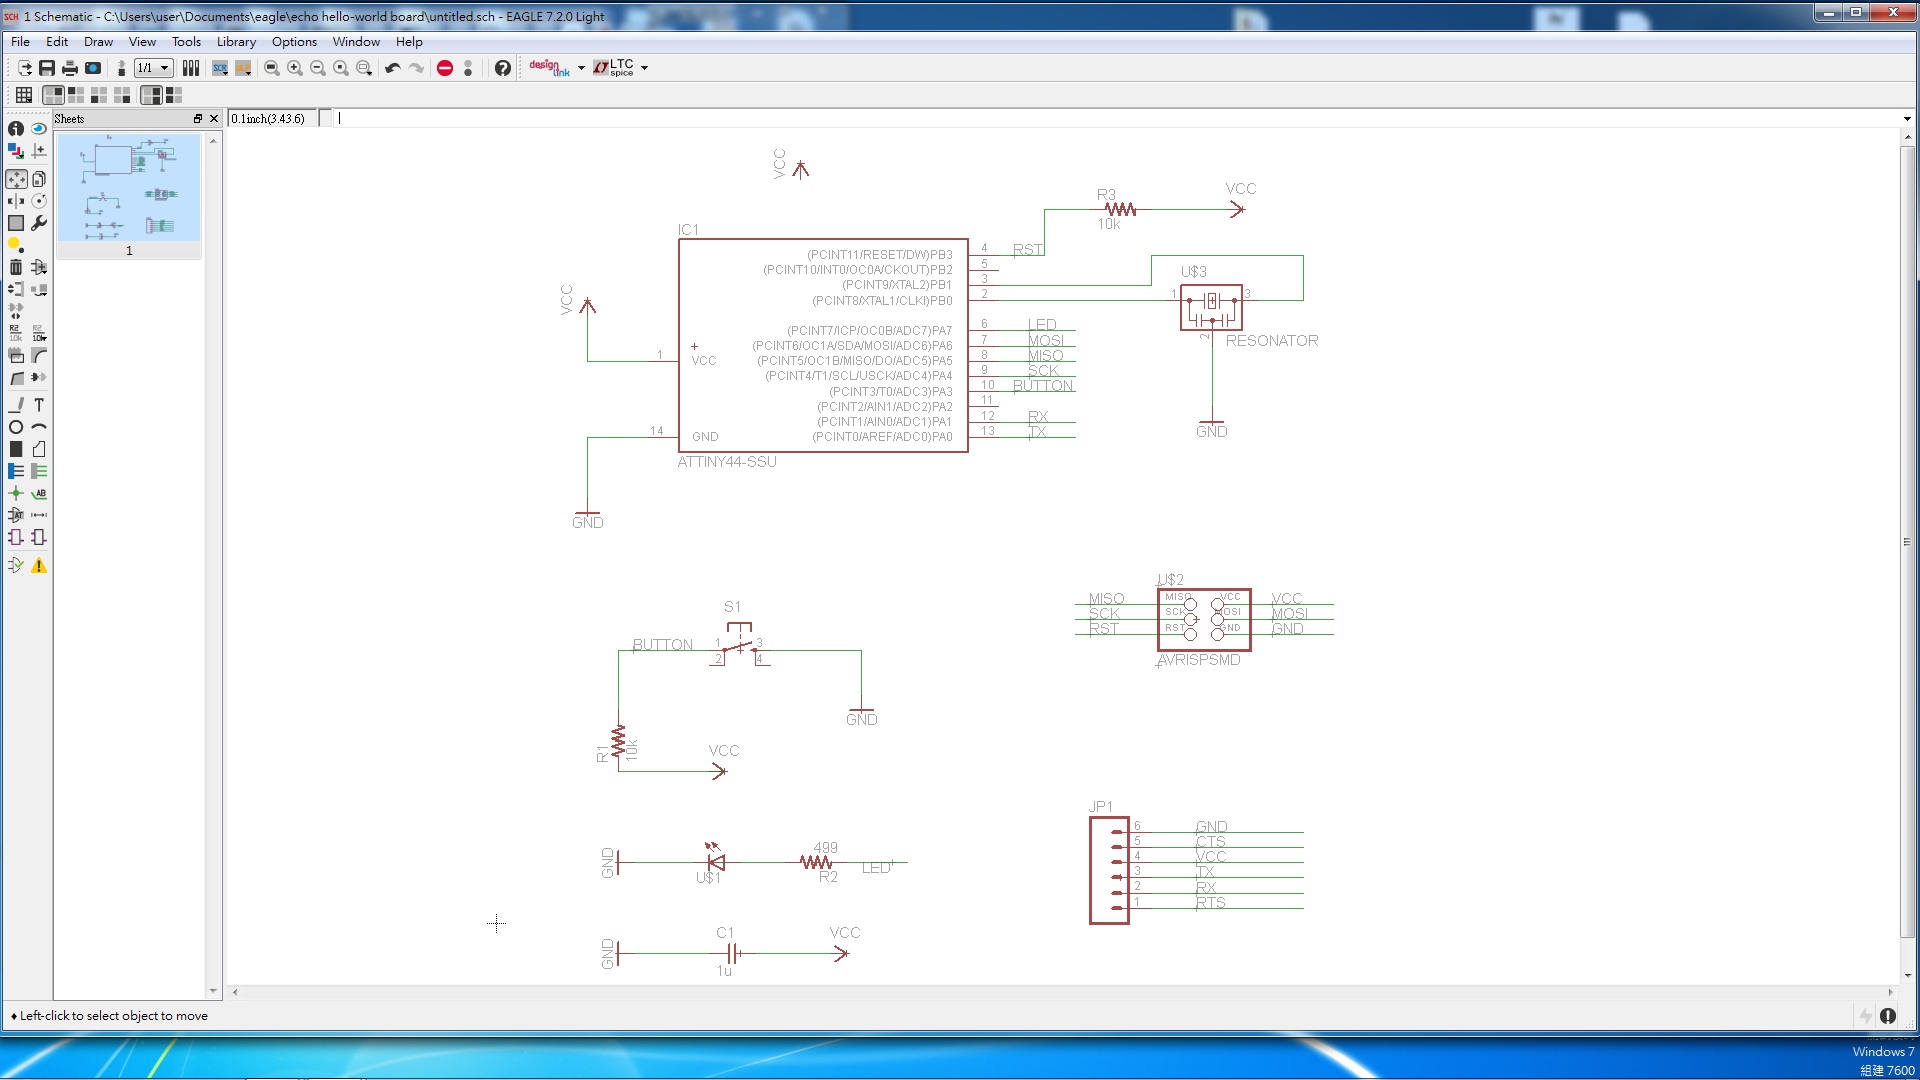The image size is (1920, 1080).
Task: Click the Save schematic icon
Action: [47, 68]
